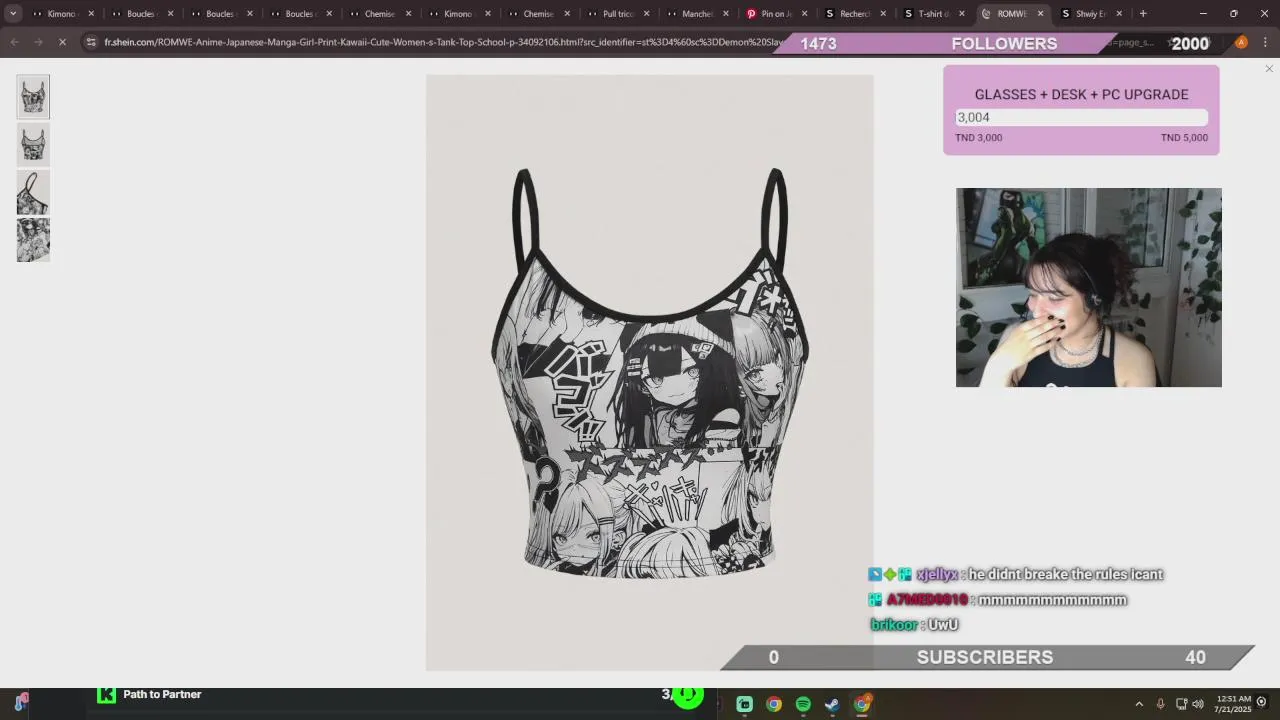Image resolution: width=1280 pixels, height=720 pixels.
Task: Open Spotify from the taskbar
Action: [803, 704]
